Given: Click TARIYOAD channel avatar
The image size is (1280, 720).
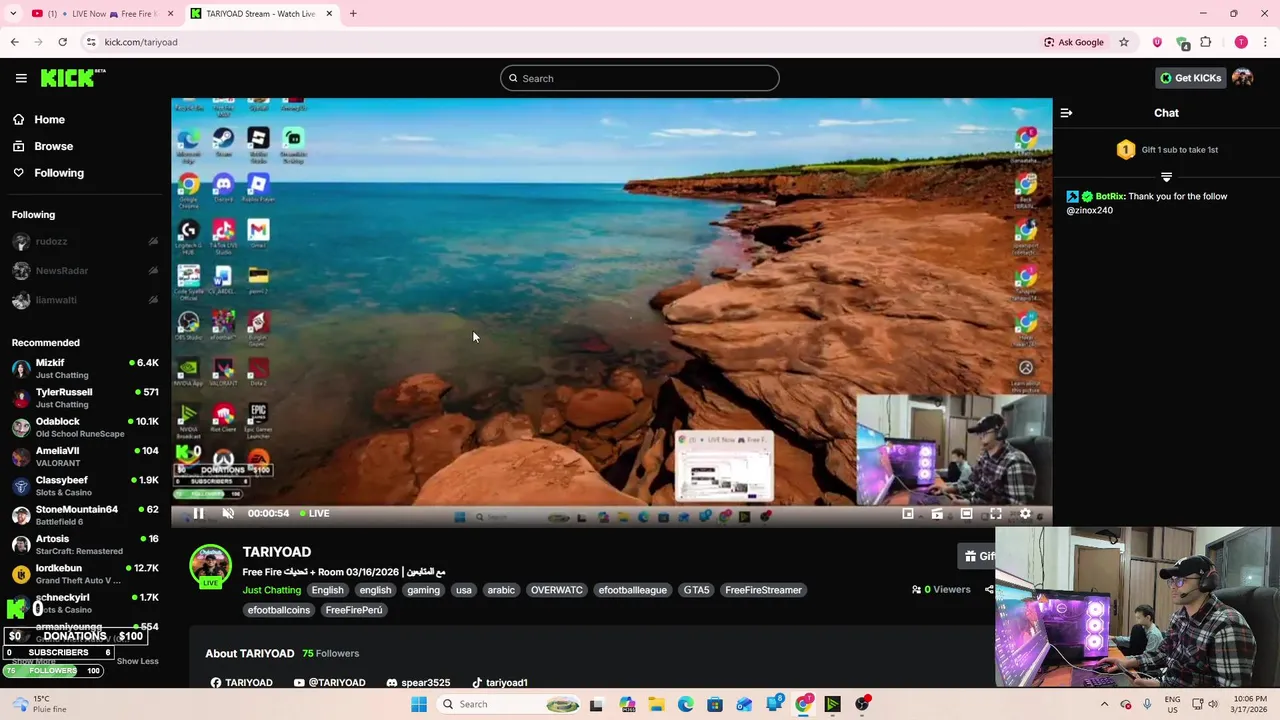Looking at the screenshot, I should 210,566.
